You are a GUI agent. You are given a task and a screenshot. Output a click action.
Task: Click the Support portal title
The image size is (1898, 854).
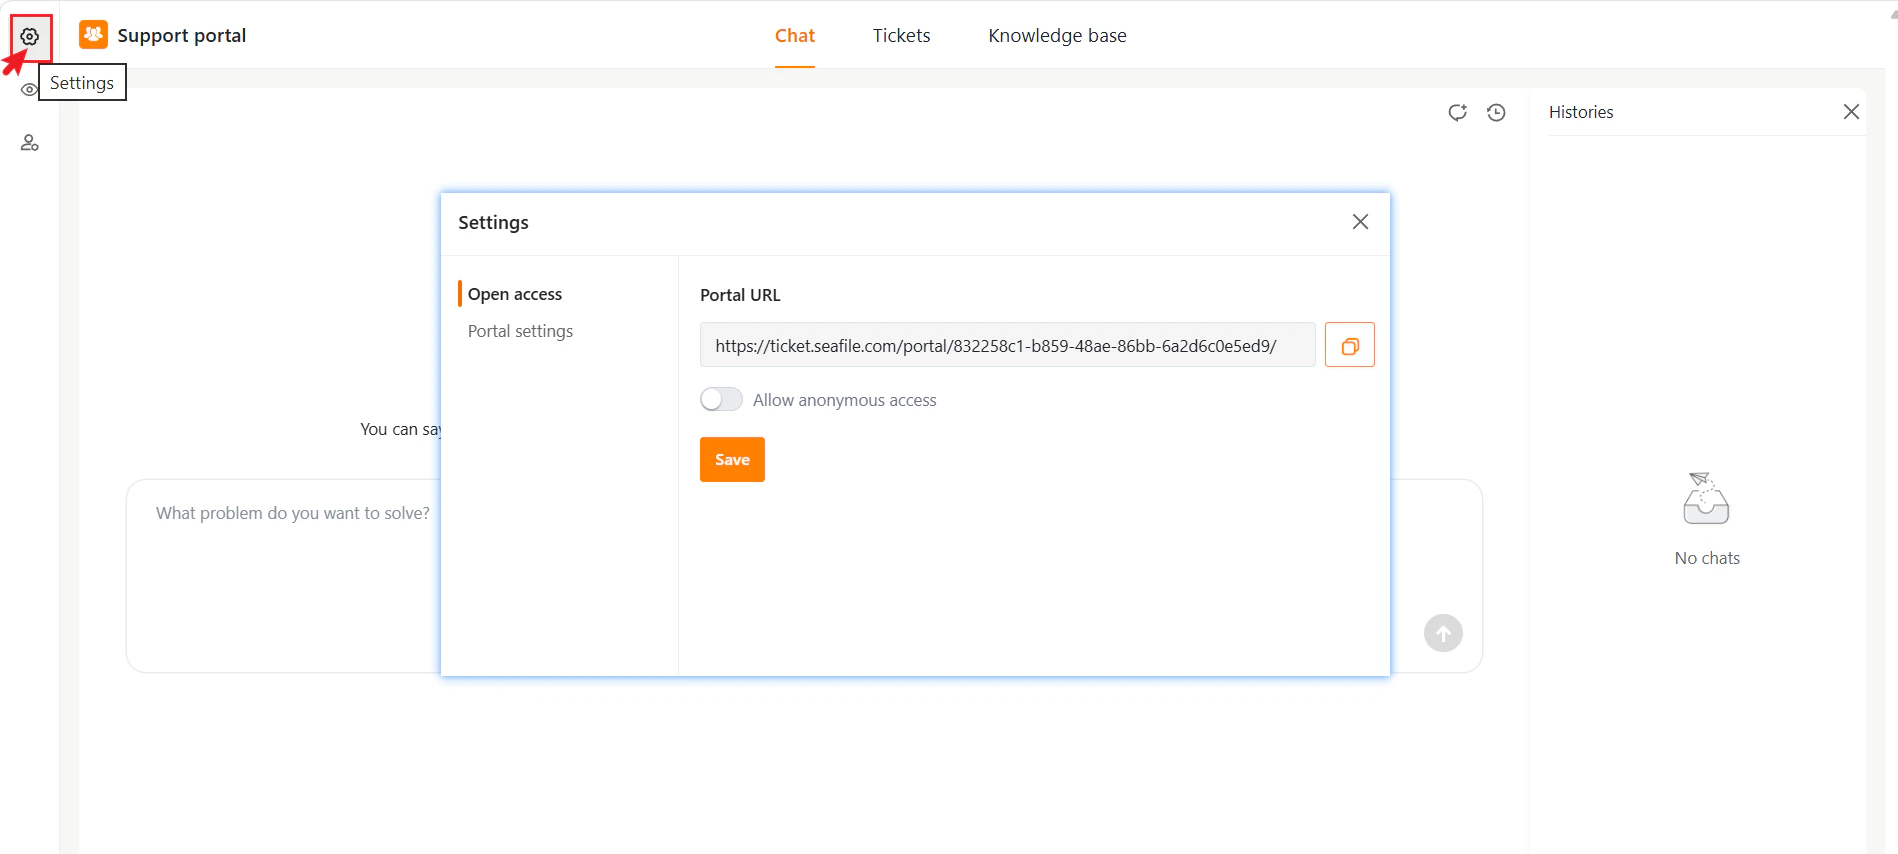(182, 36)
